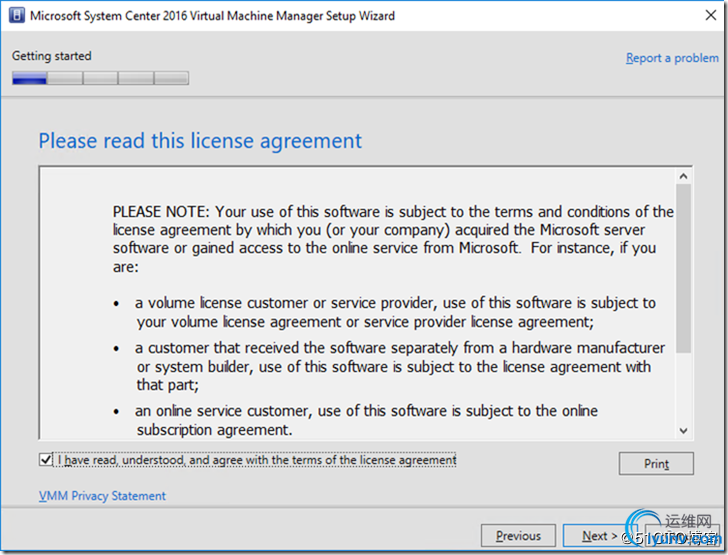728x555 pixels.
Task: Open the VMM Privacy Statement link
Action: (x=102, y=496)
